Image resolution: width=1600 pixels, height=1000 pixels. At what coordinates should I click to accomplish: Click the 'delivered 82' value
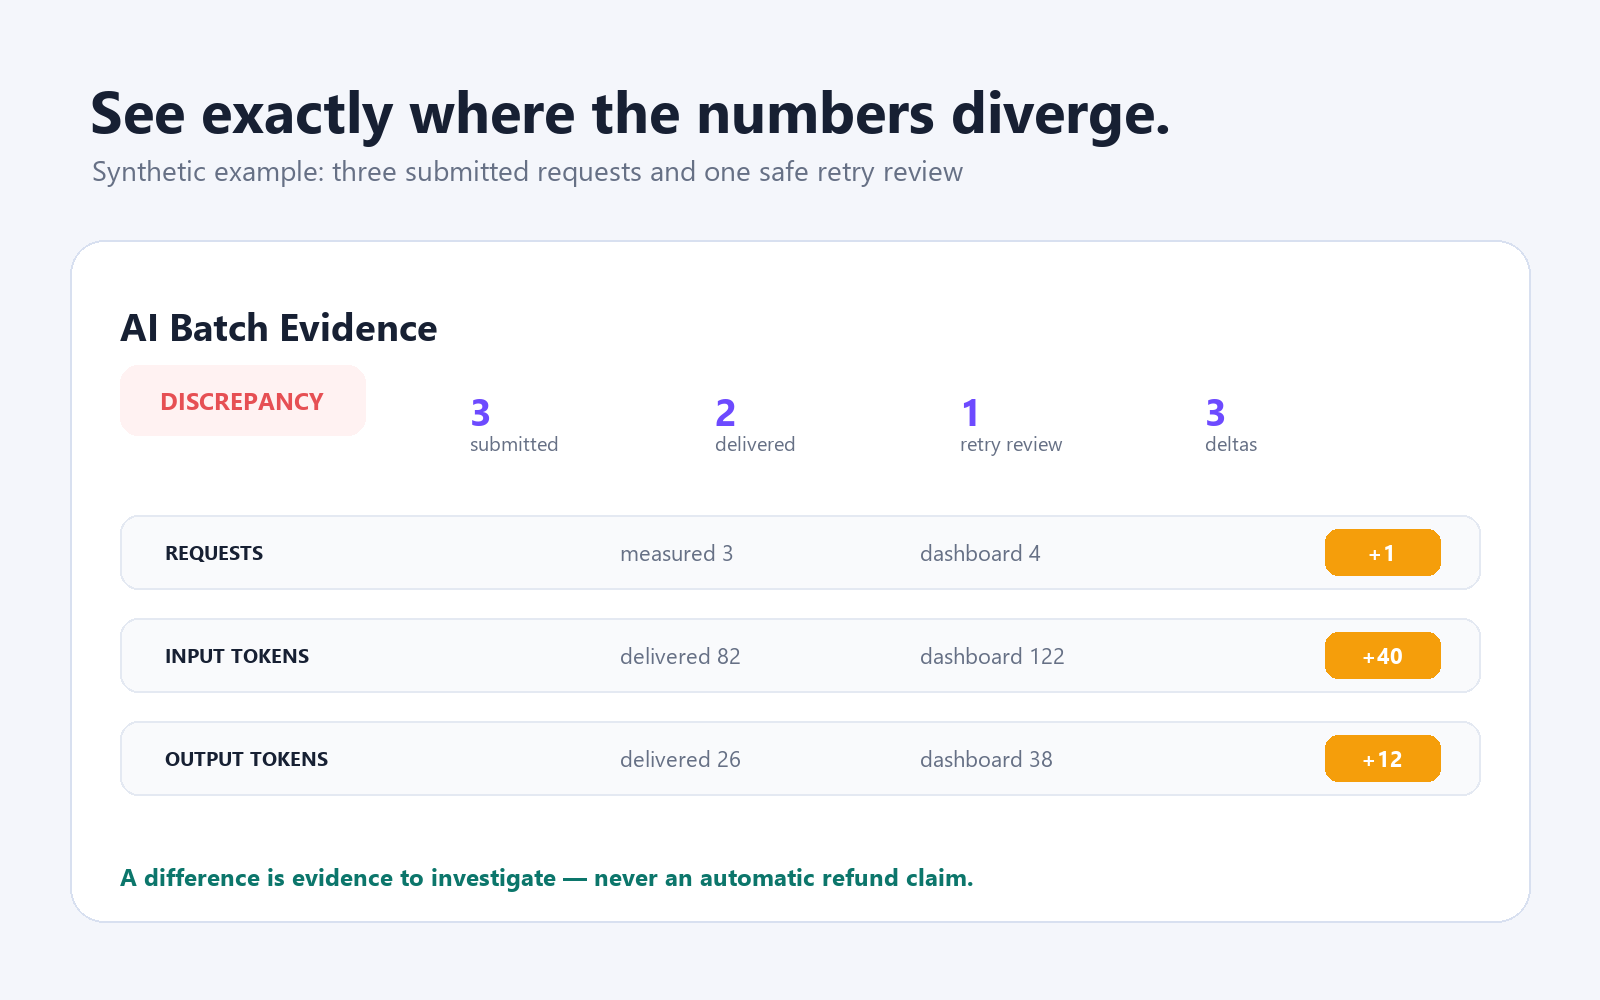(x=680, y=656)
